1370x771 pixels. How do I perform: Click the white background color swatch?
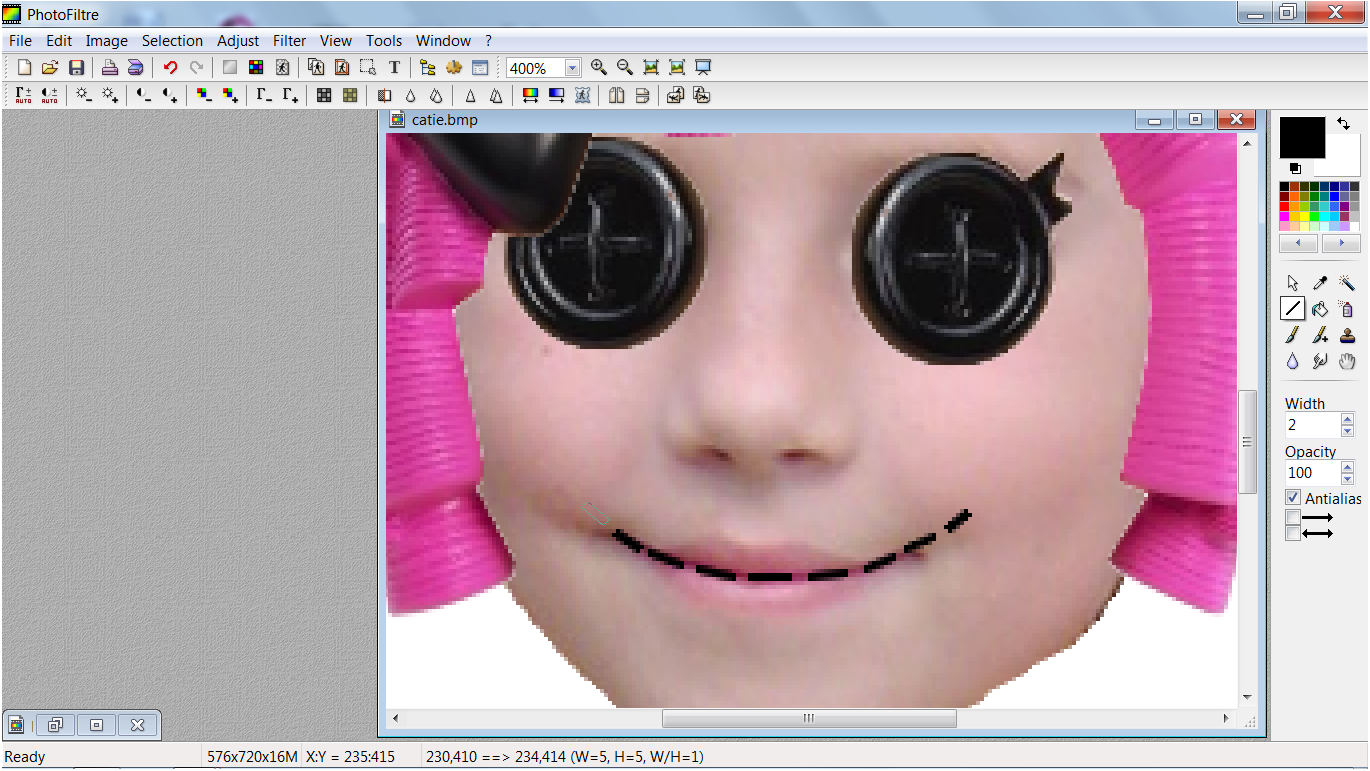[1343, 158]
